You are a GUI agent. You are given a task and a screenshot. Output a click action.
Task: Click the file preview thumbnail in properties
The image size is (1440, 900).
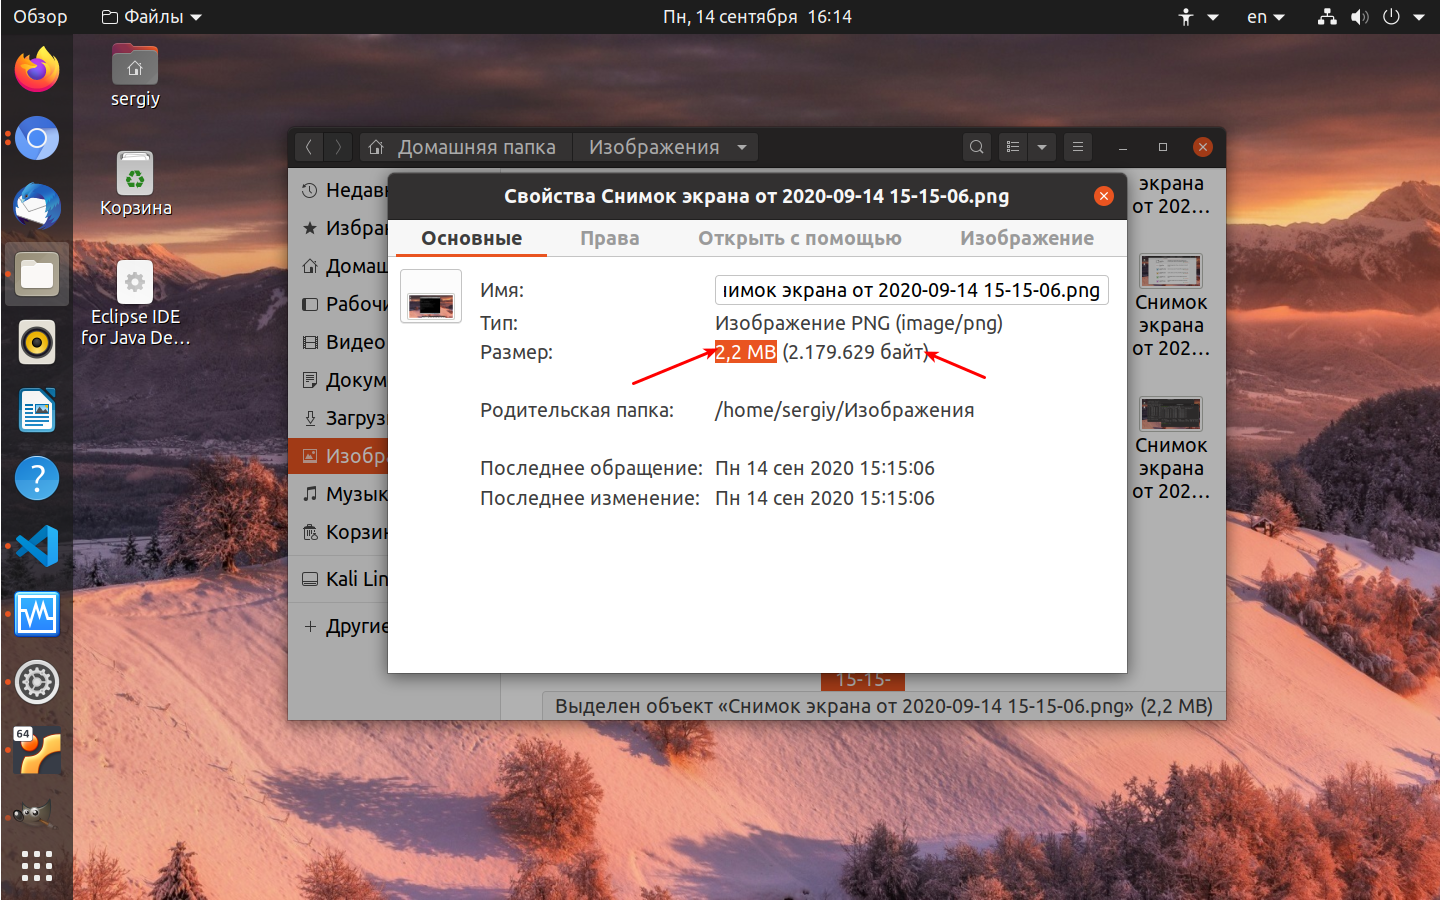coord(431,296)
